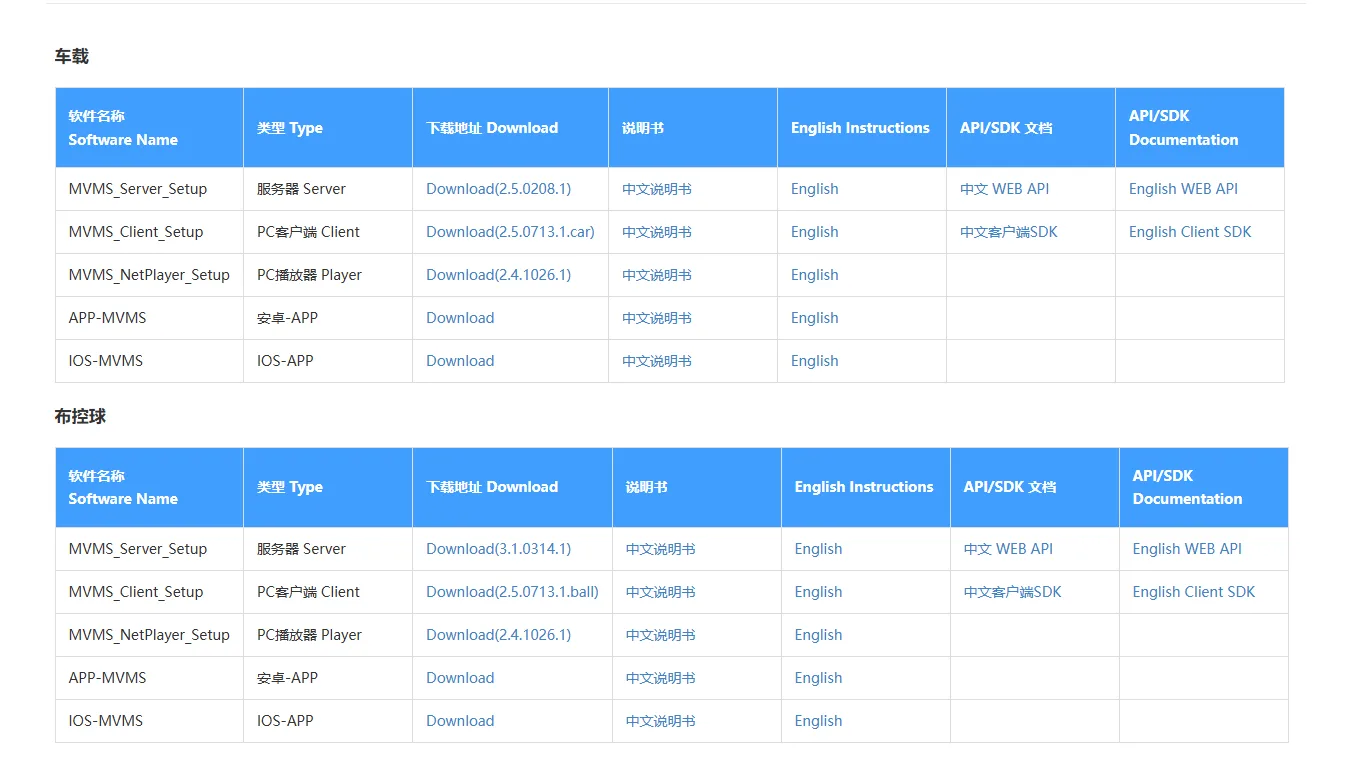This screenshot has width=1365, height=773.
Task: Select the 车载 section heading
Action: coord(72,57)
